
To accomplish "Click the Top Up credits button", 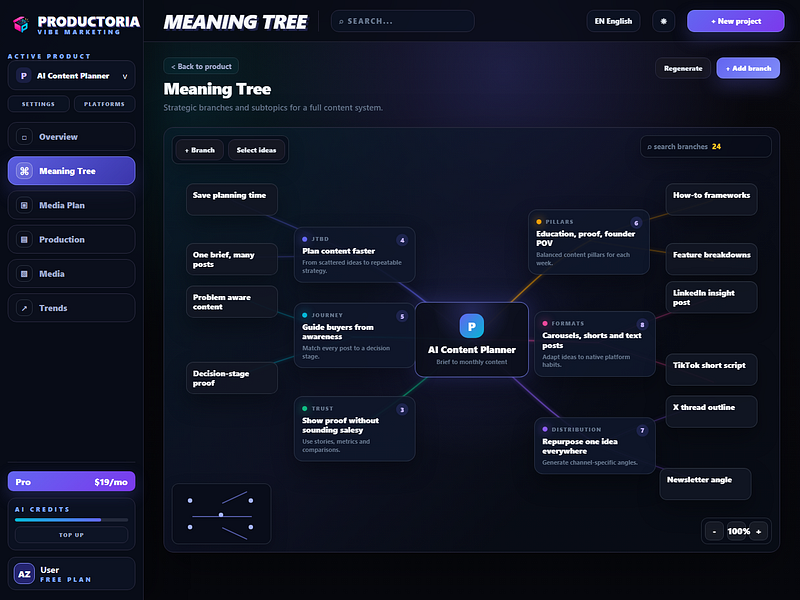I will point(71,535).
